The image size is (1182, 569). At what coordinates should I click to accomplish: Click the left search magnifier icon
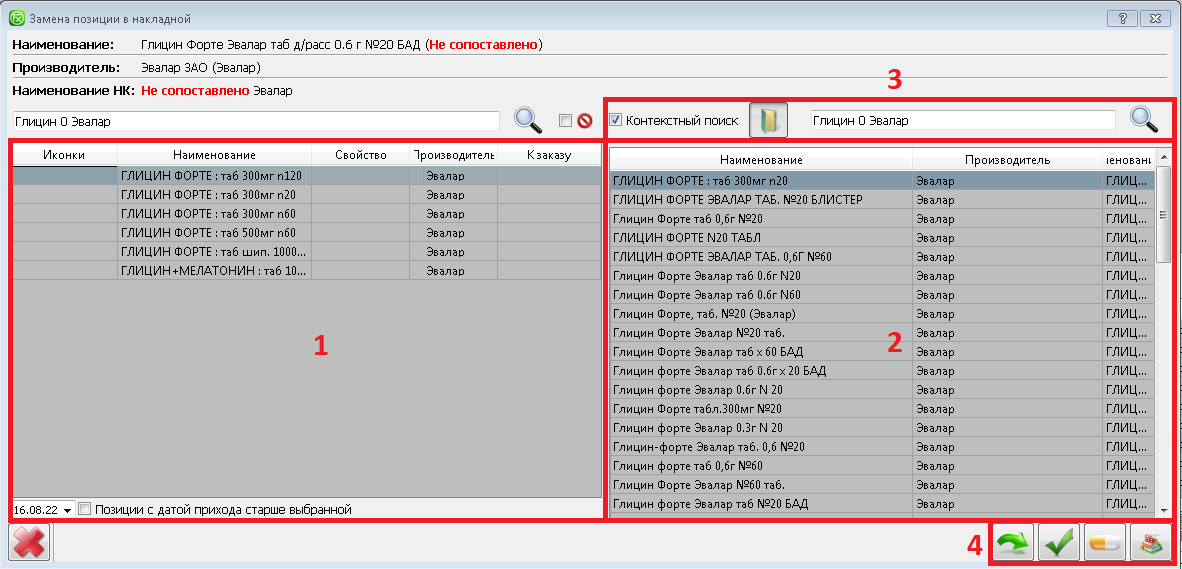pyautogui.click(x=528, y=120)
